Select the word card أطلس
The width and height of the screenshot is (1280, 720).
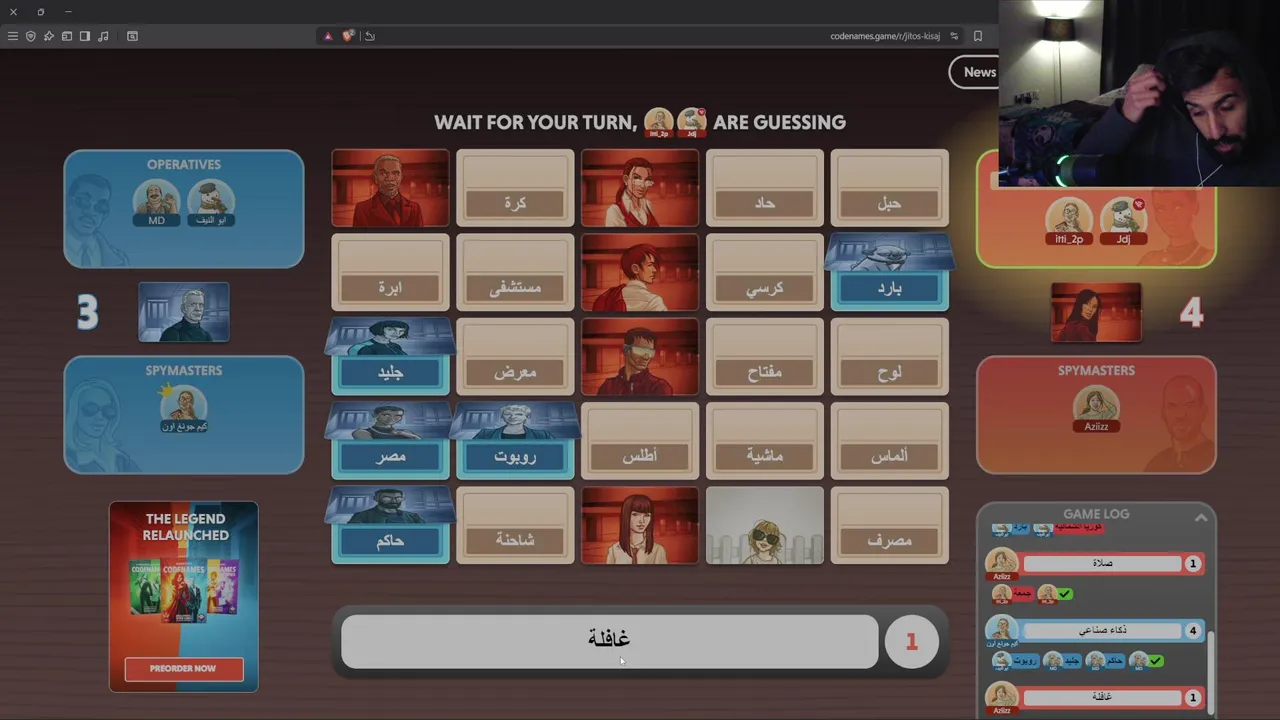(640, 441)
